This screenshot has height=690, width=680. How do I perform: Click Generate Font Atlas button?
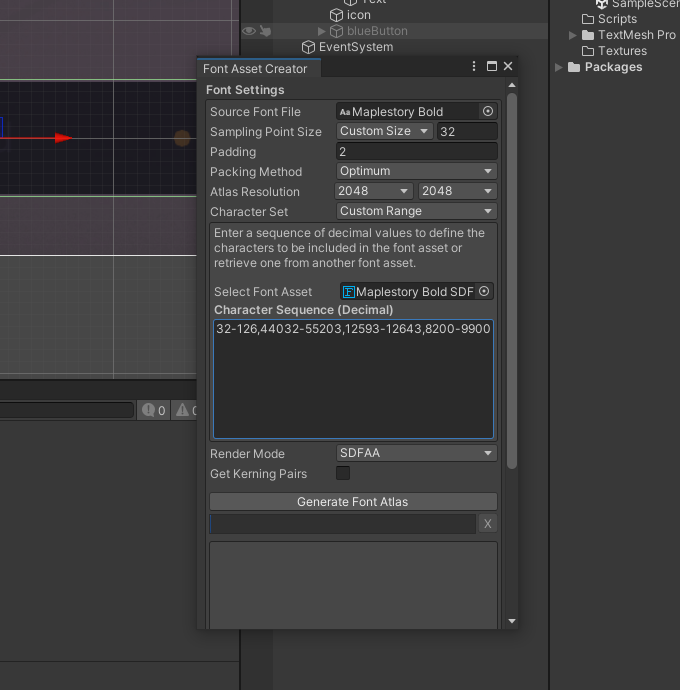coord(353,502)
